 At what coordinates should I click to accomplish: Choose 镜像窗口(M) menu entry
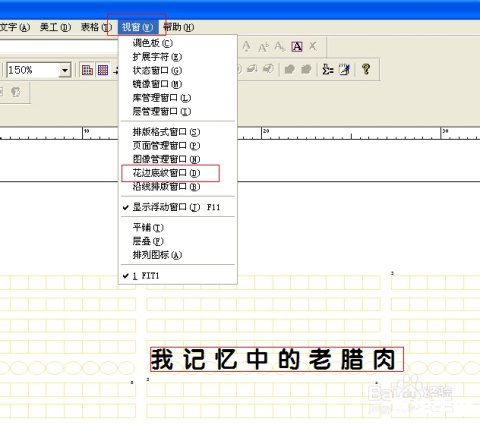(178, 84)
